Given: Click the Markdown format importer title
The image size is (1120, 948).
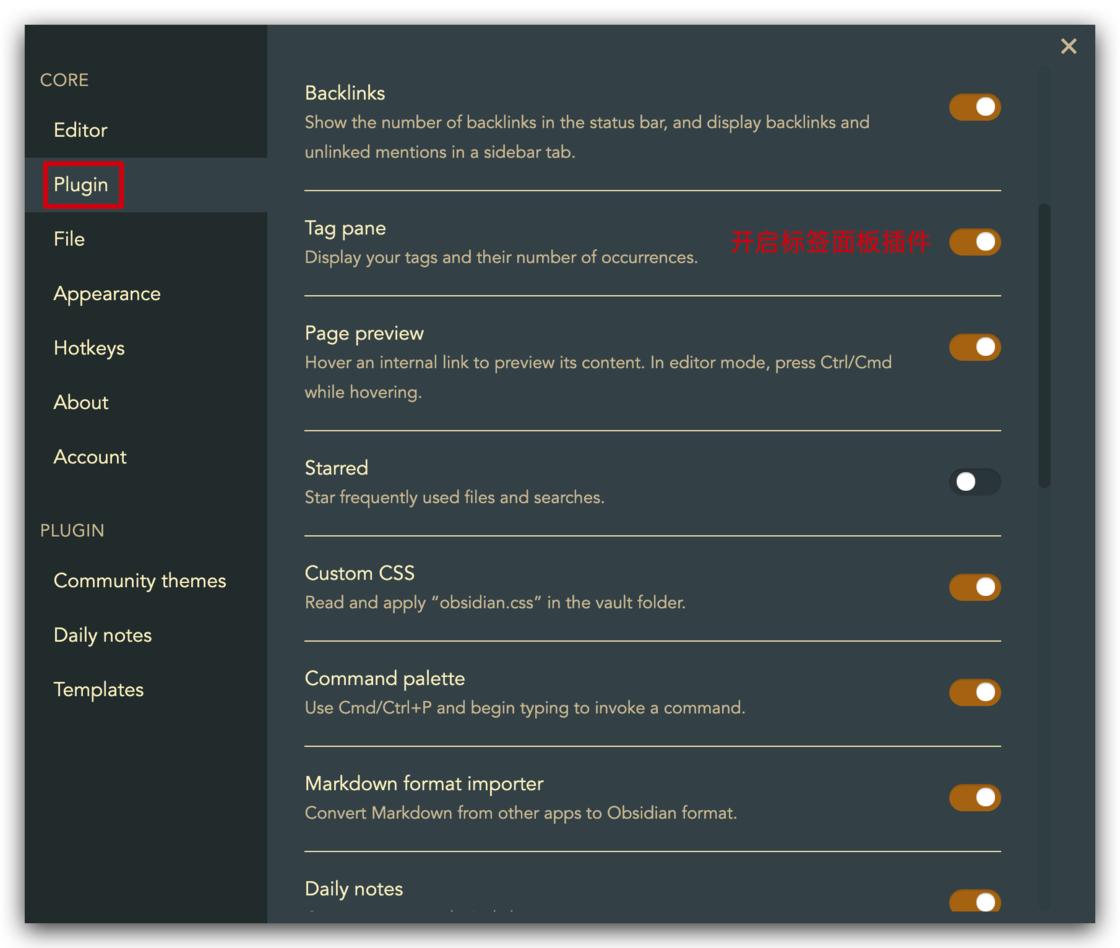Looking at the screenshot, I should (424, 784).
